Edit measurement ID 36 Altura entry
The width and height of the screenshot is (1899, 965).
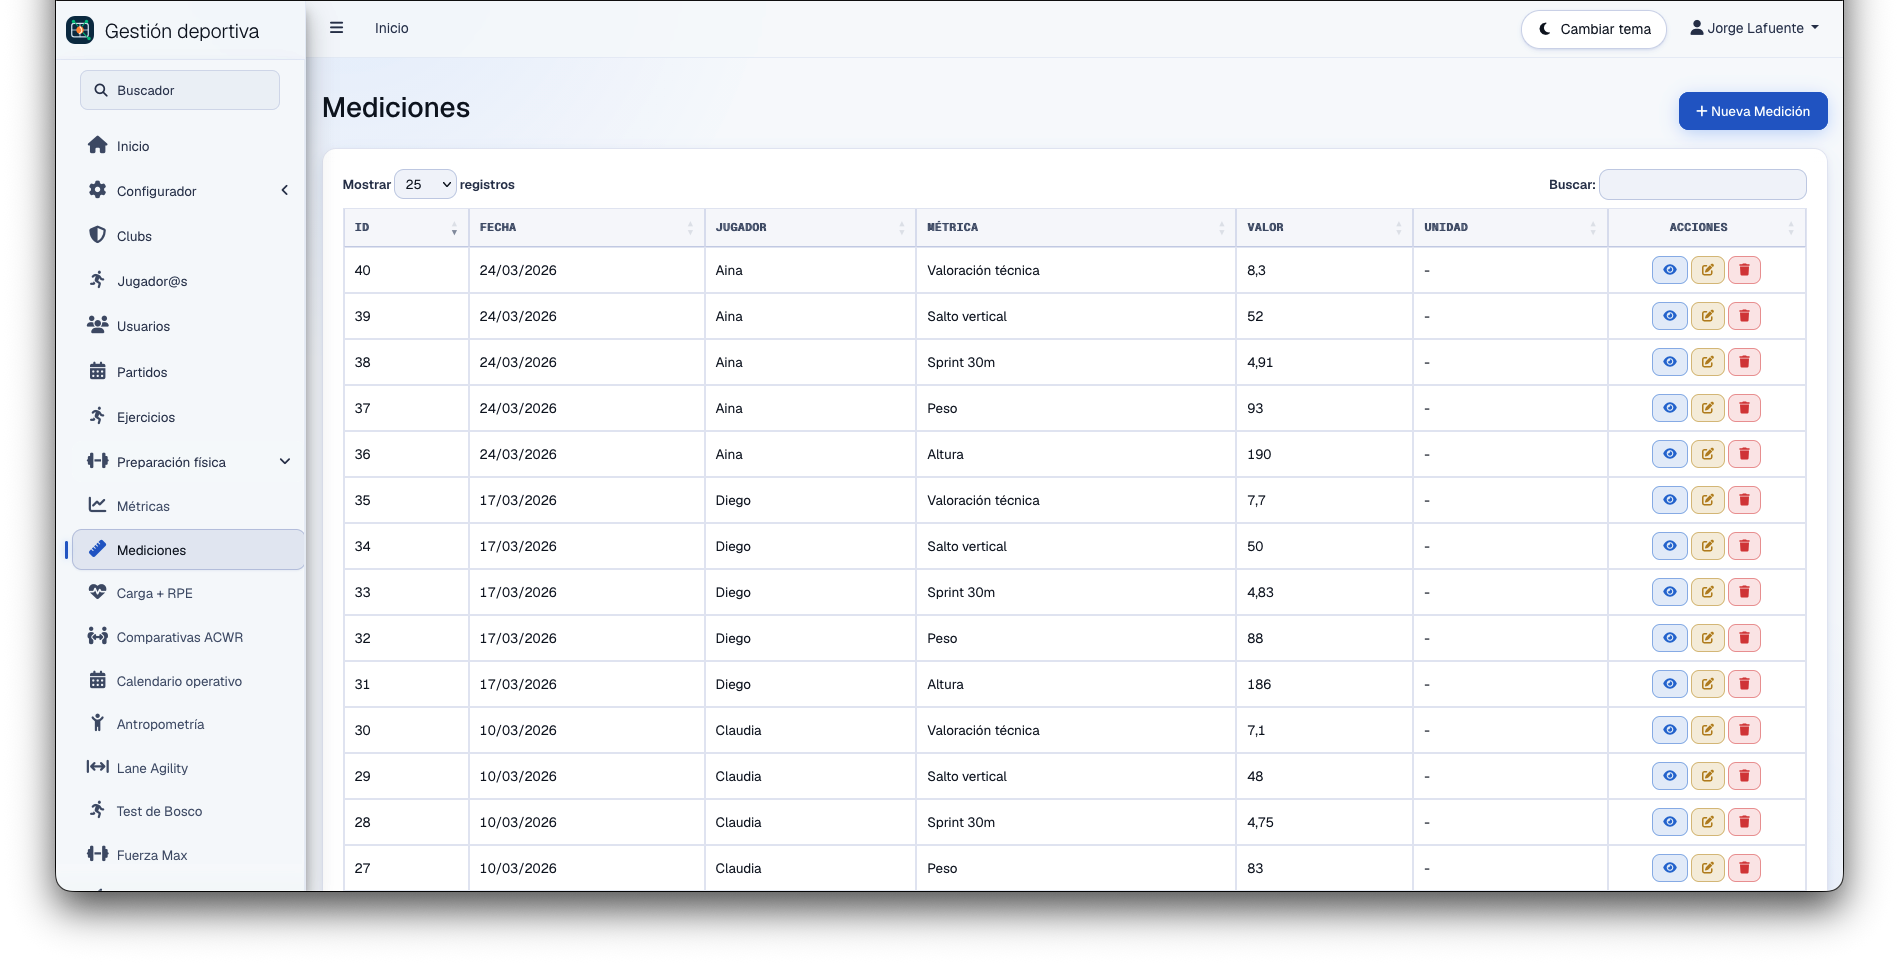1708,454
